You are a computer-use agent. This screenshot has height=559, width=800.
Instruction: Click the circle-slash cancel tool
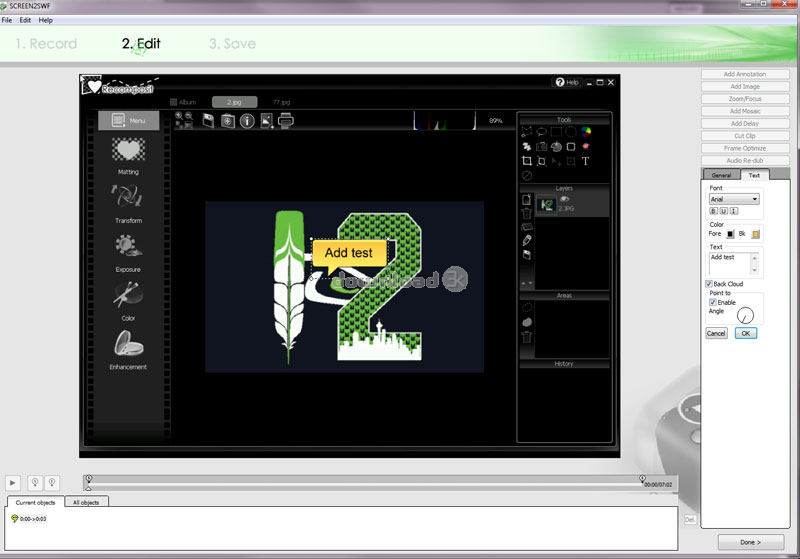(x=527, y=175)
